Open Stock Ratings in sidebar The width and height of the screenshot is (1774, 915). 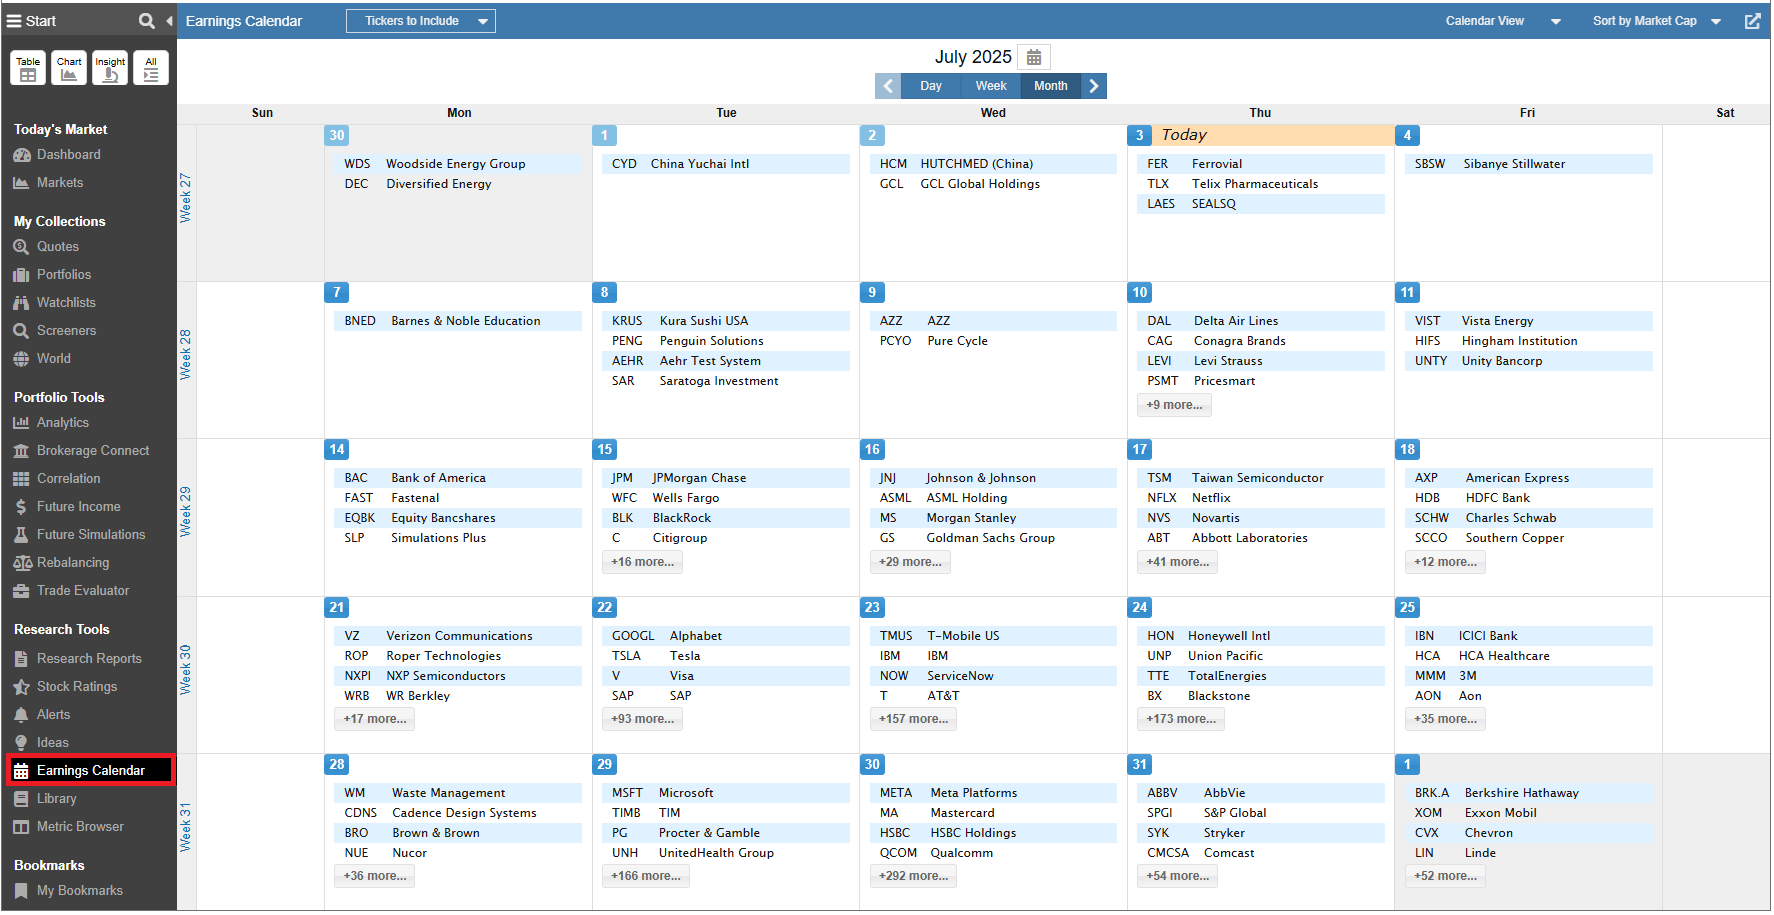tap(77, 687)
